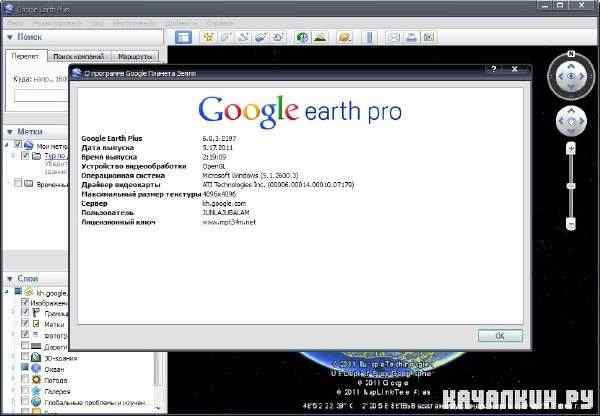Collapse the Поиск panel triangle
600x416 pixels.
tap(10, 37)
